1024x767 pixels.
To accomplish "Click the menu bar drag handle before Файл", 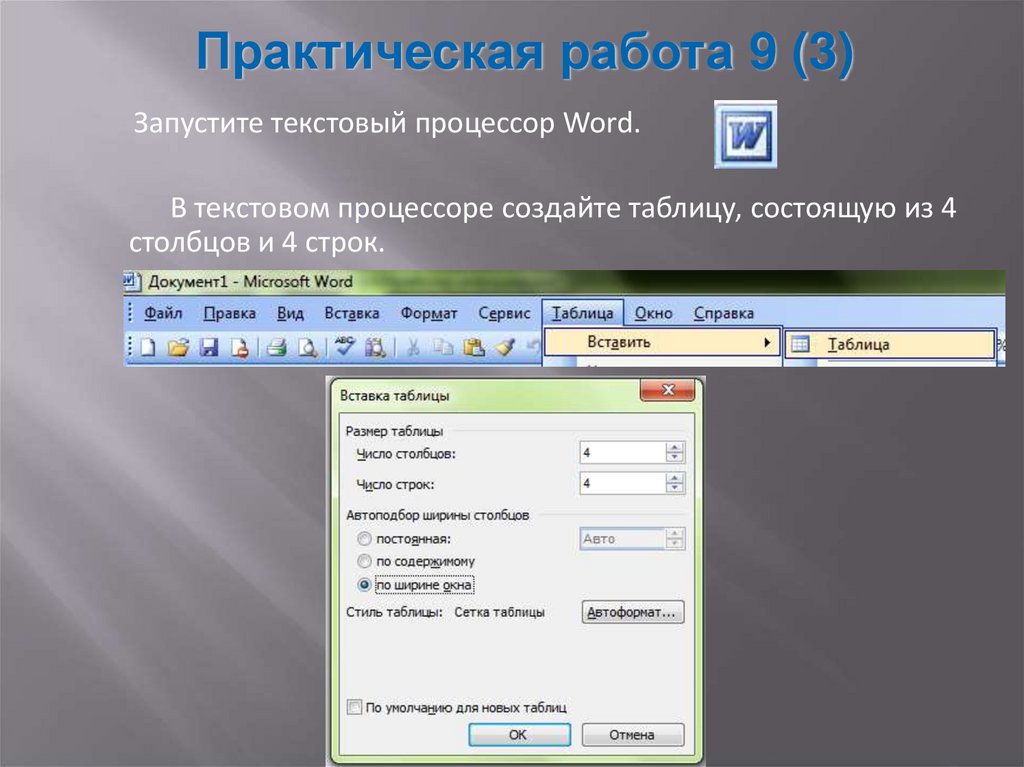I will pyautogui.click(x=130, y=313).
